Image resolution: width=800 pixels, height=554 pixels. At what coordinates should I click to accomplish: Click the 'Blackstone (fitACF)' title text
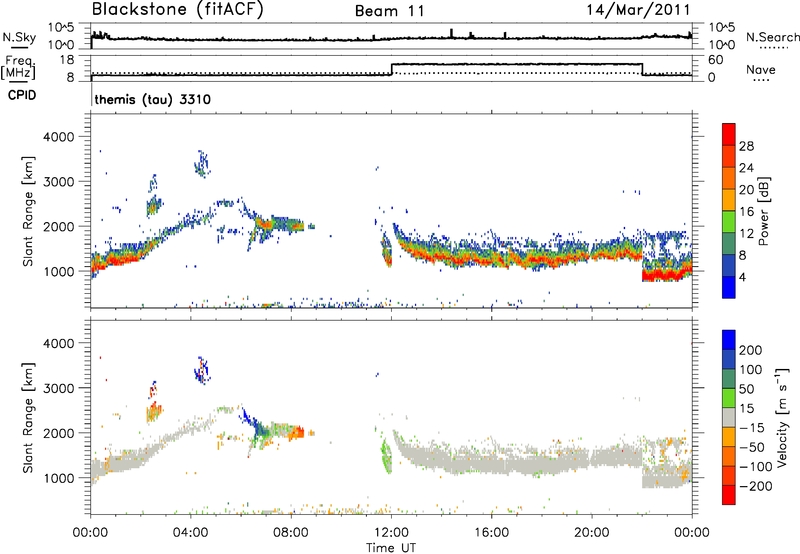tap(178, 10)
